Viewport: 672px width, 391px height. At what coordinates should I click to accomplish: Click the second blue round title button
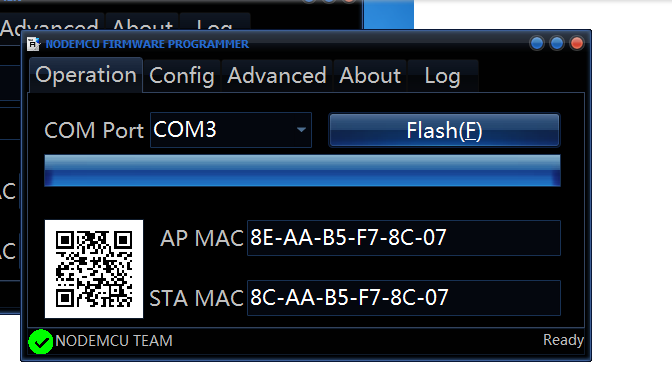(557, 43)
